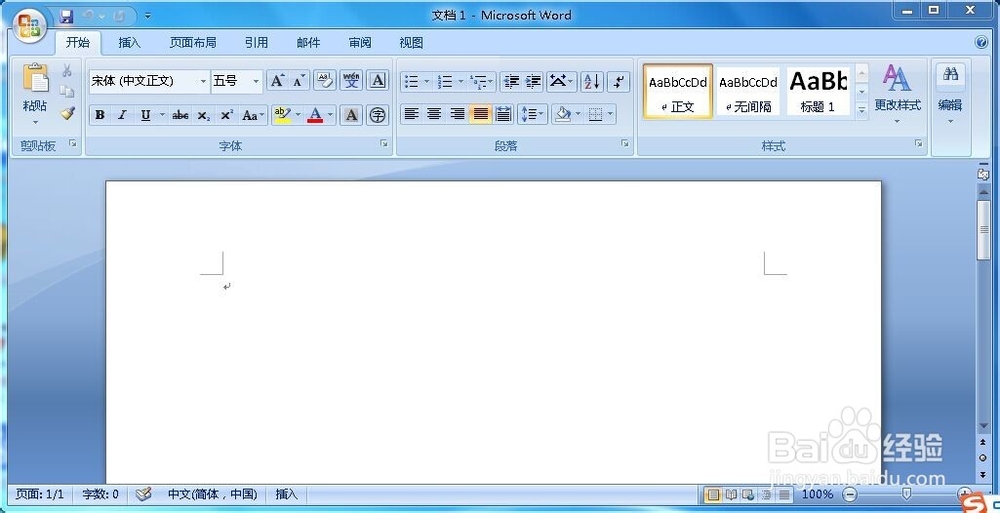Click 中文(简体，中国) language indicator
Image resolution: width=1000 pixels, height=513 pixels.
pyautogui.click(x=212, y=494)
